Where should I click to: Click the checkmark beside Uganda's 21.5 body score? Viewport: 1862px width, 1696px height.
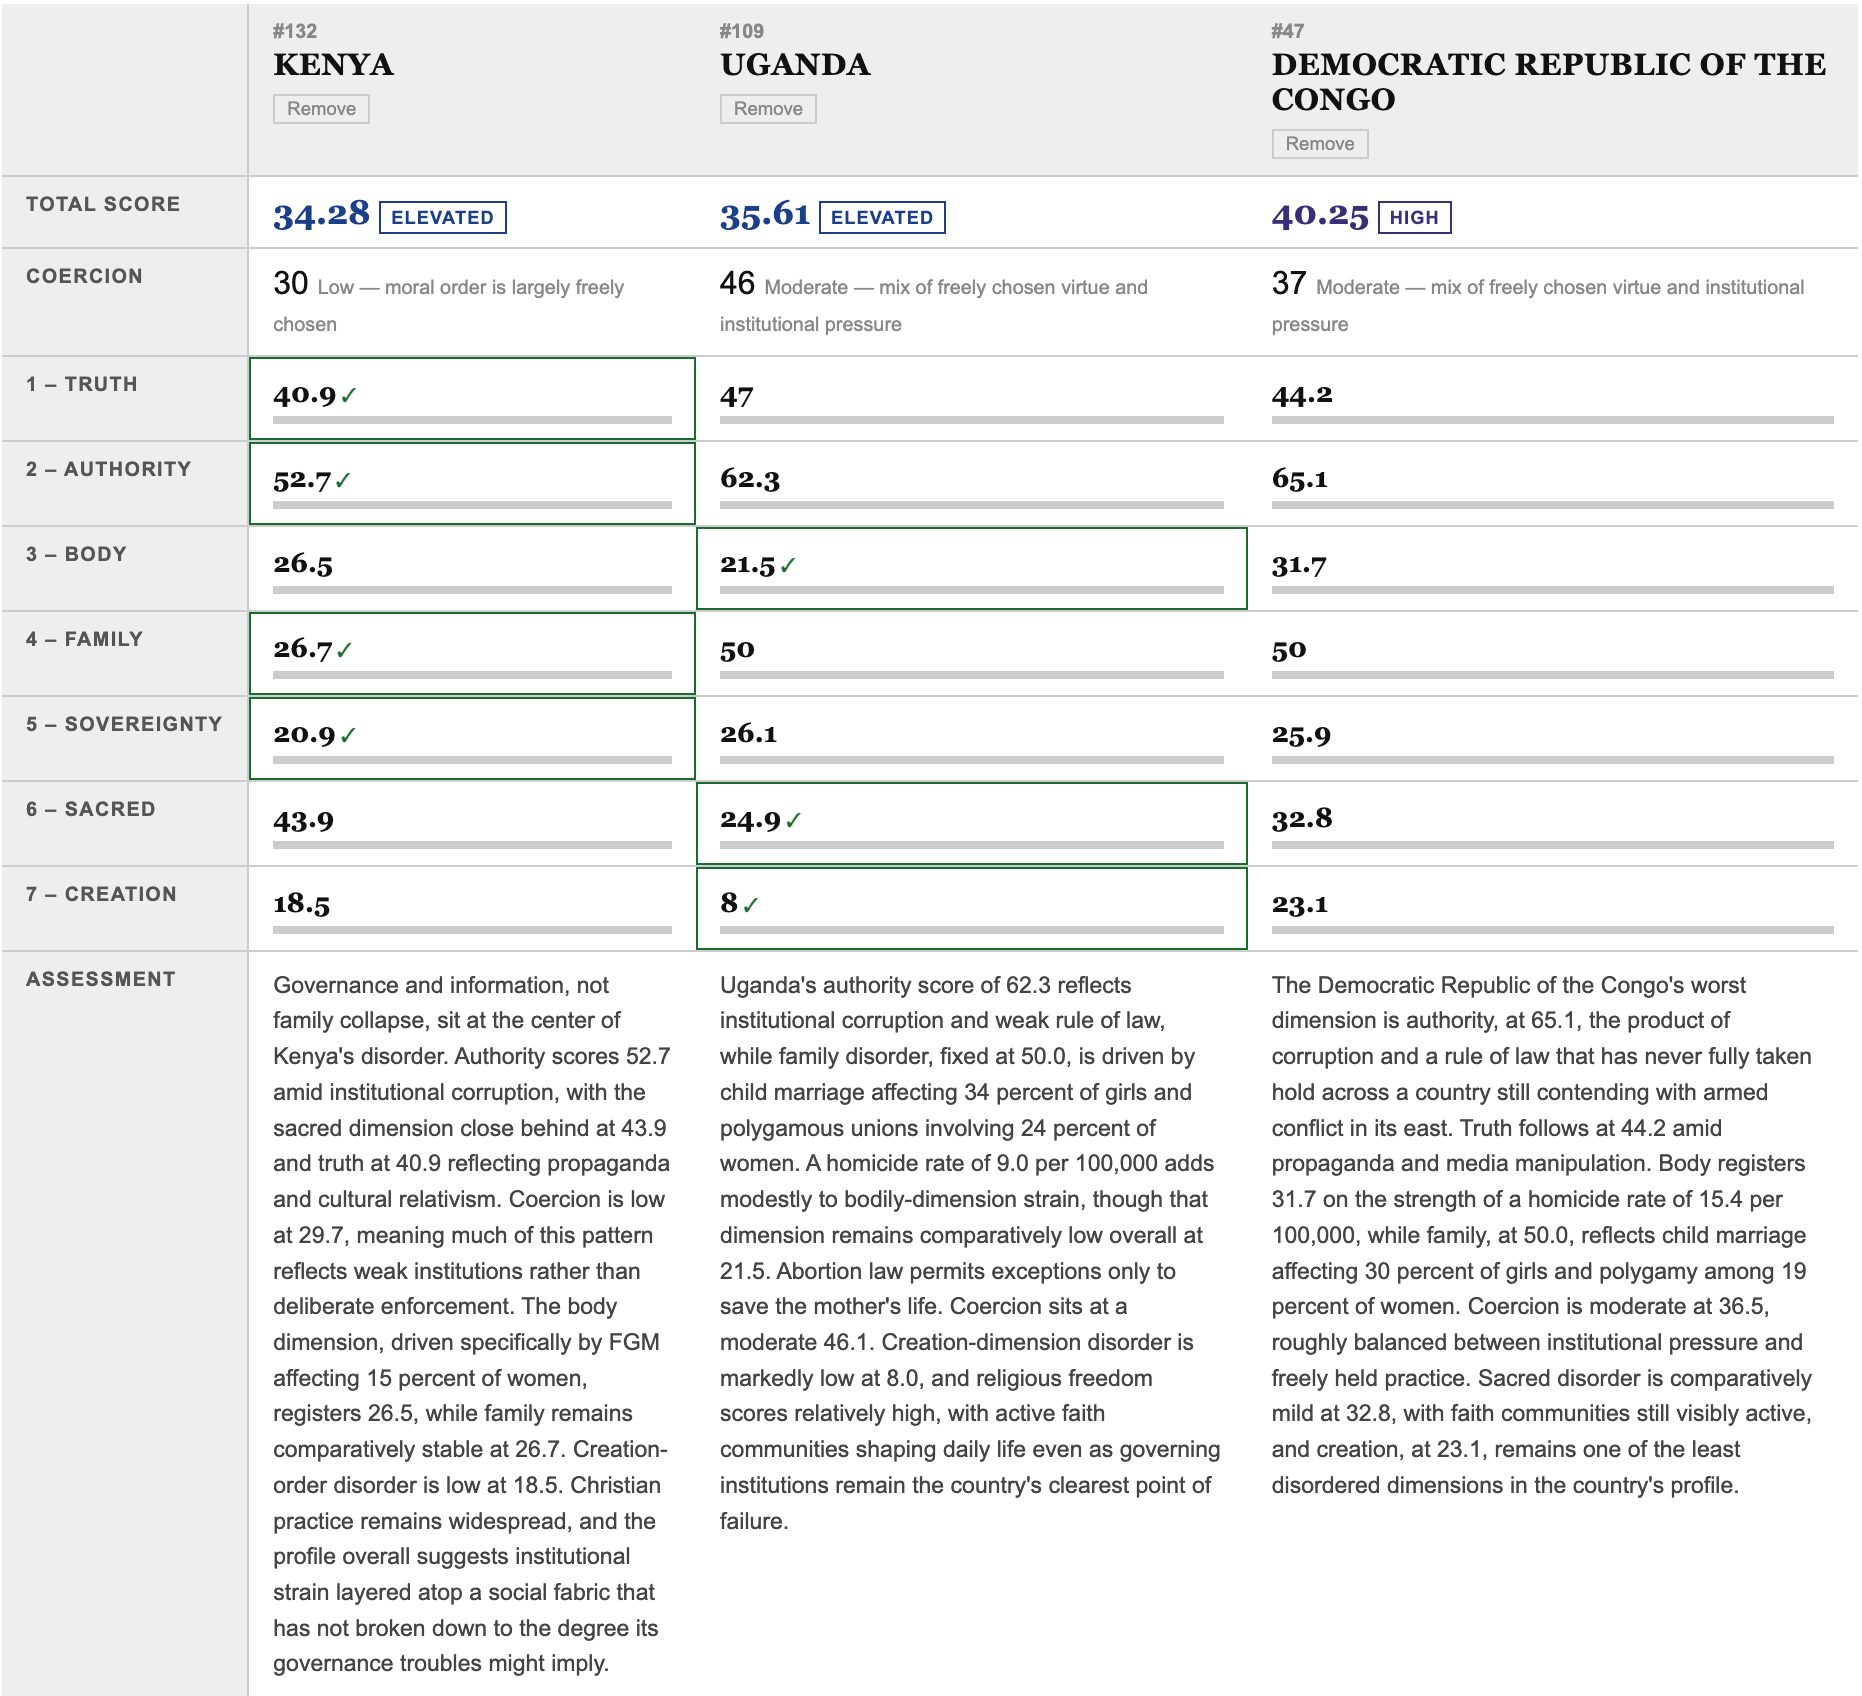(788, 566)
